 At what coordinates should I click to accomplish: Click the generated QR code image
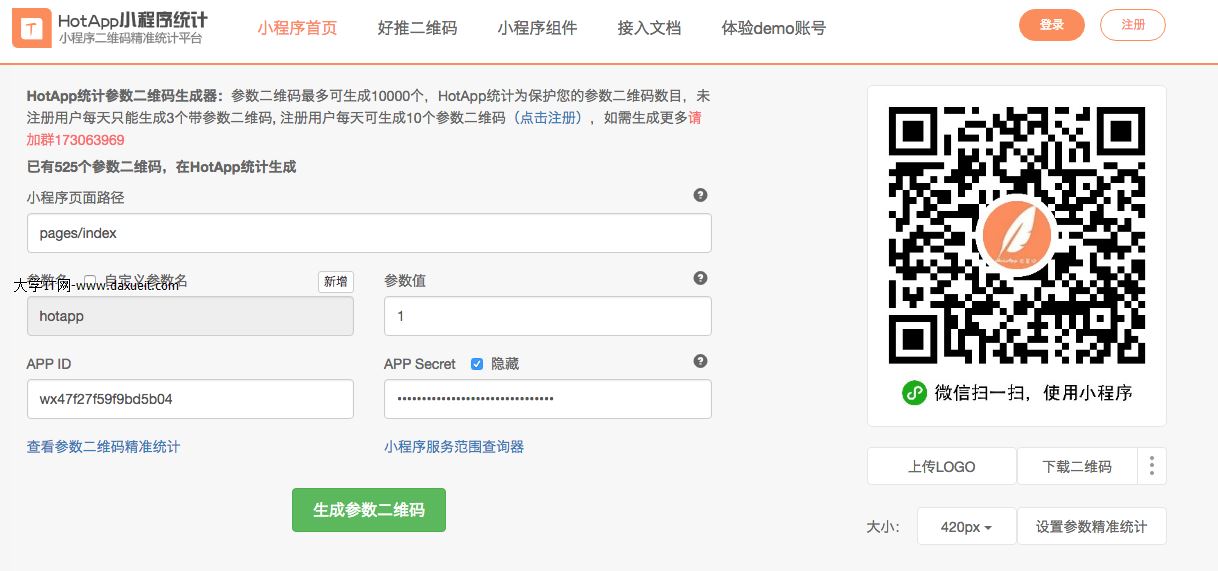point(1017,236)
